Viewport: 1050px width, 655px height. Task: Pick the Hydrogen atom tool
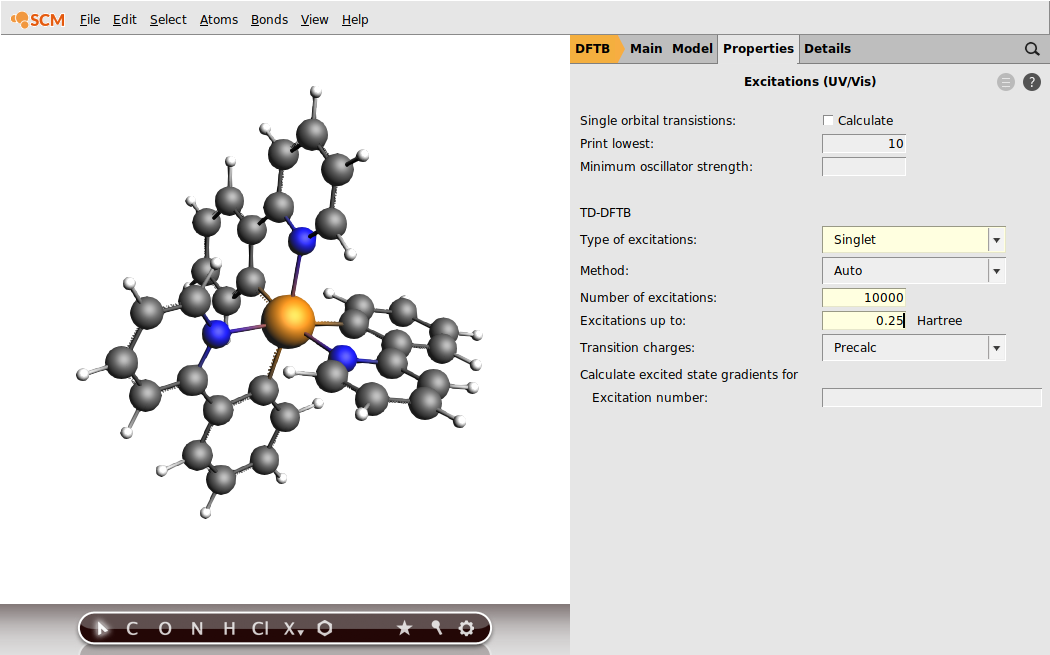click(228, 628)
